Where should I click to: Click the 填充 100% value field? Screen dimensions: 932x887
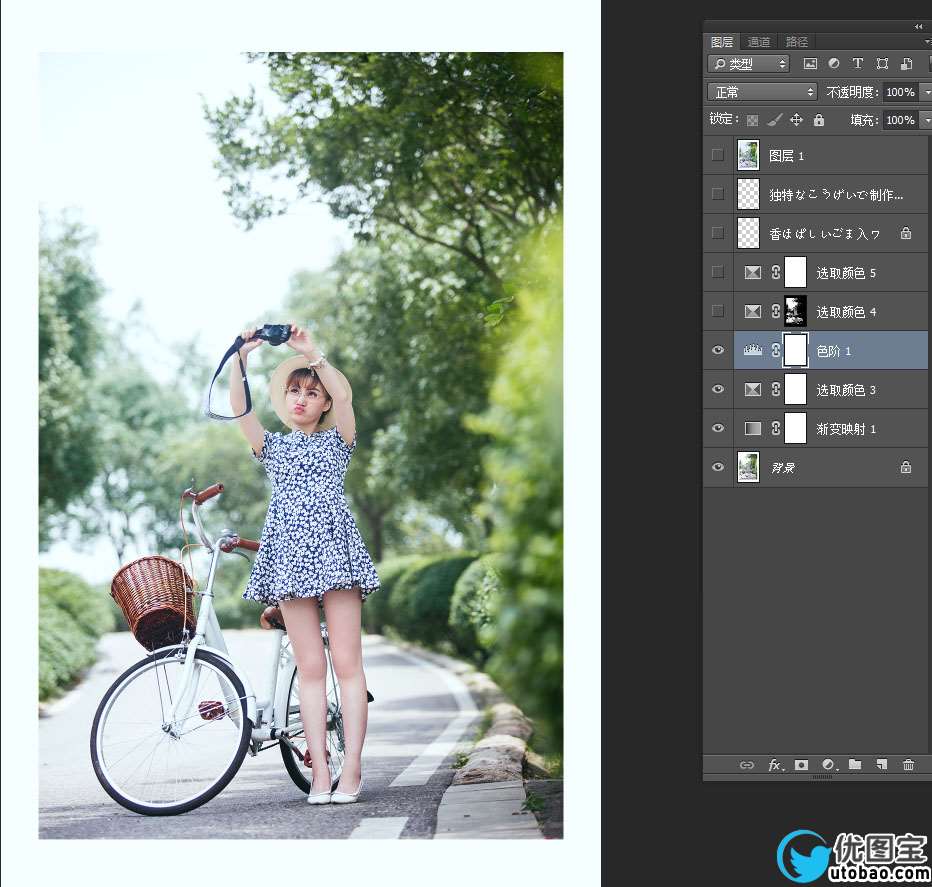point(901,120)
